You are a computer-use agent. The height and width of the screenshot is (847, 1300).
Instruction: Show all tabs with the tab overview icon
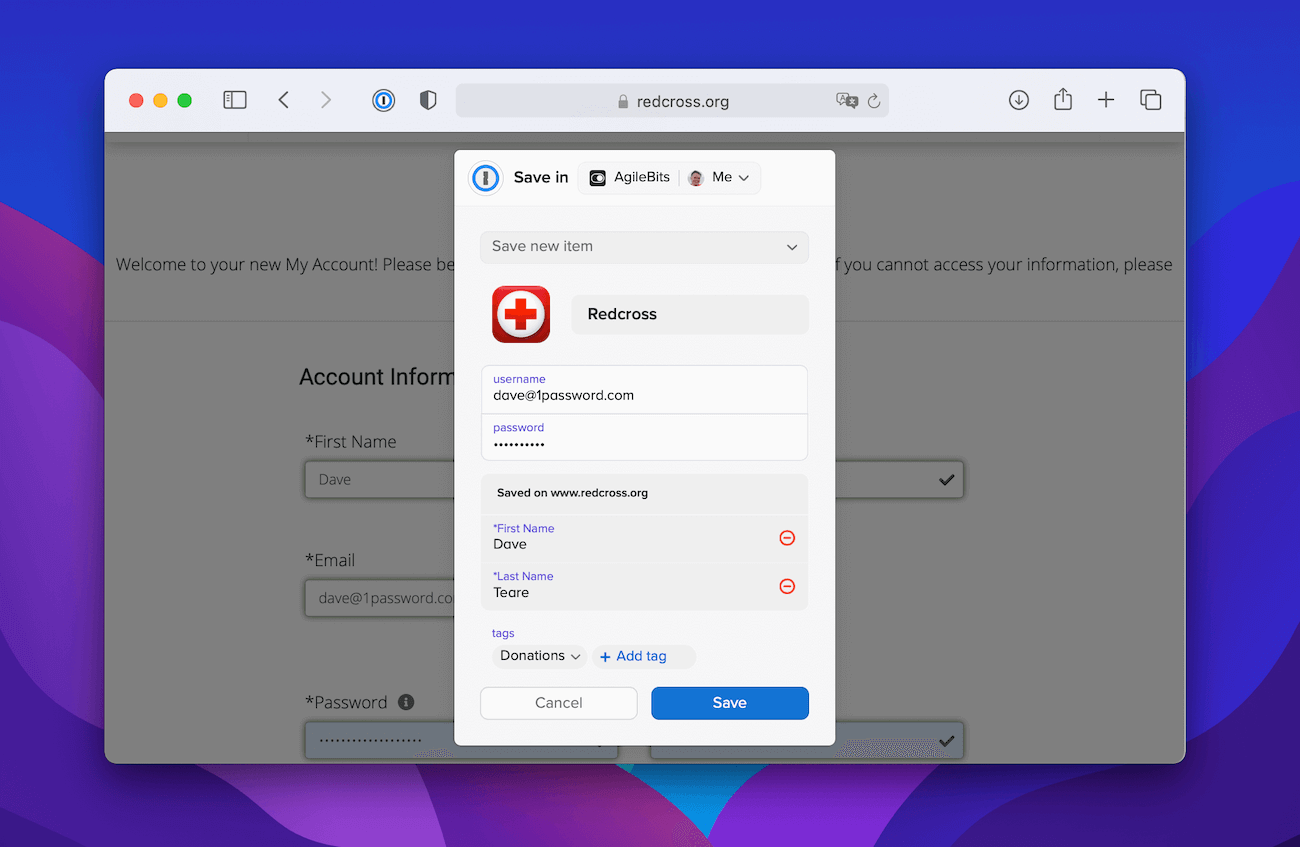pos(1150,100)
